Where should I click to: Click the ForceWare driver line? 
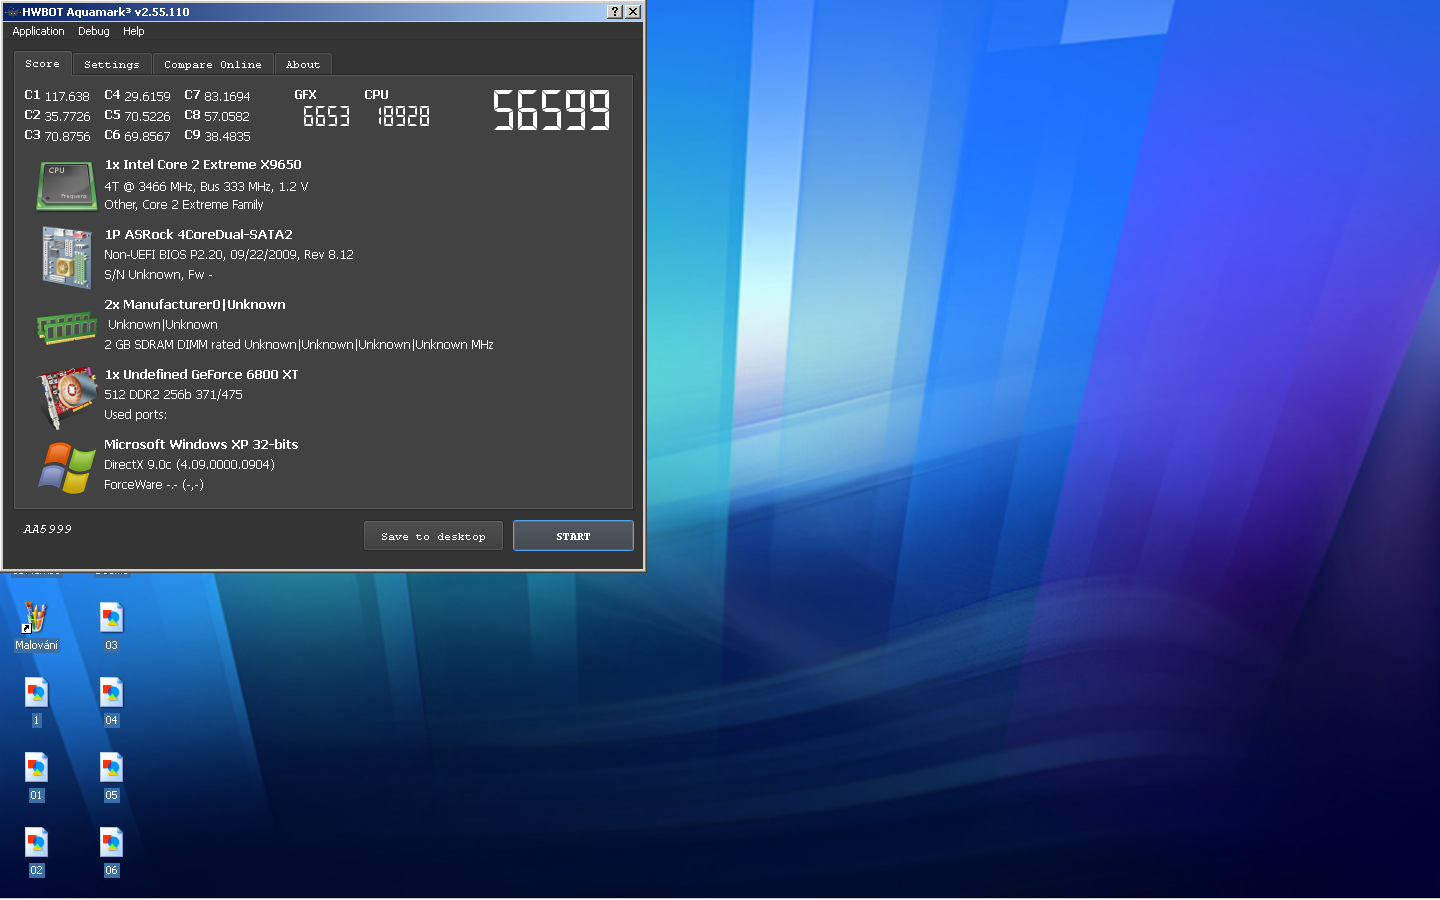154,485
